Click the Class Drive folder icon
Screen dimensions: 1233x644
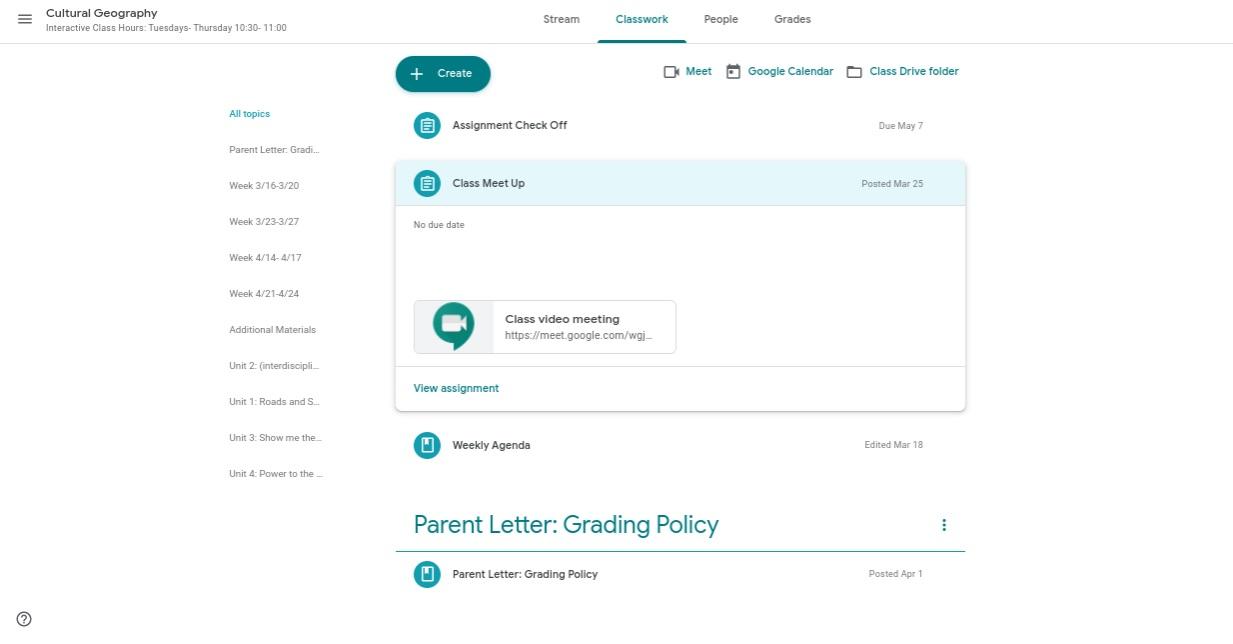[x=854, y=72]
